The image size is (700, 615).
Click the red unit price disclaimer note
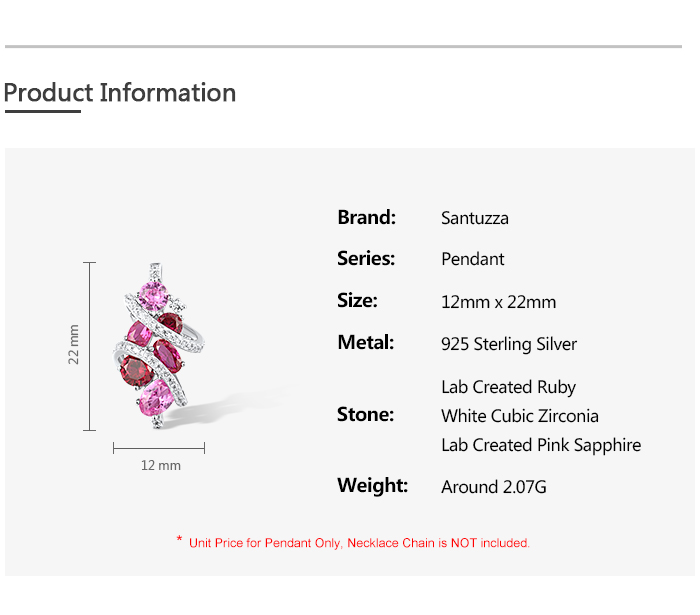point(359,543)
